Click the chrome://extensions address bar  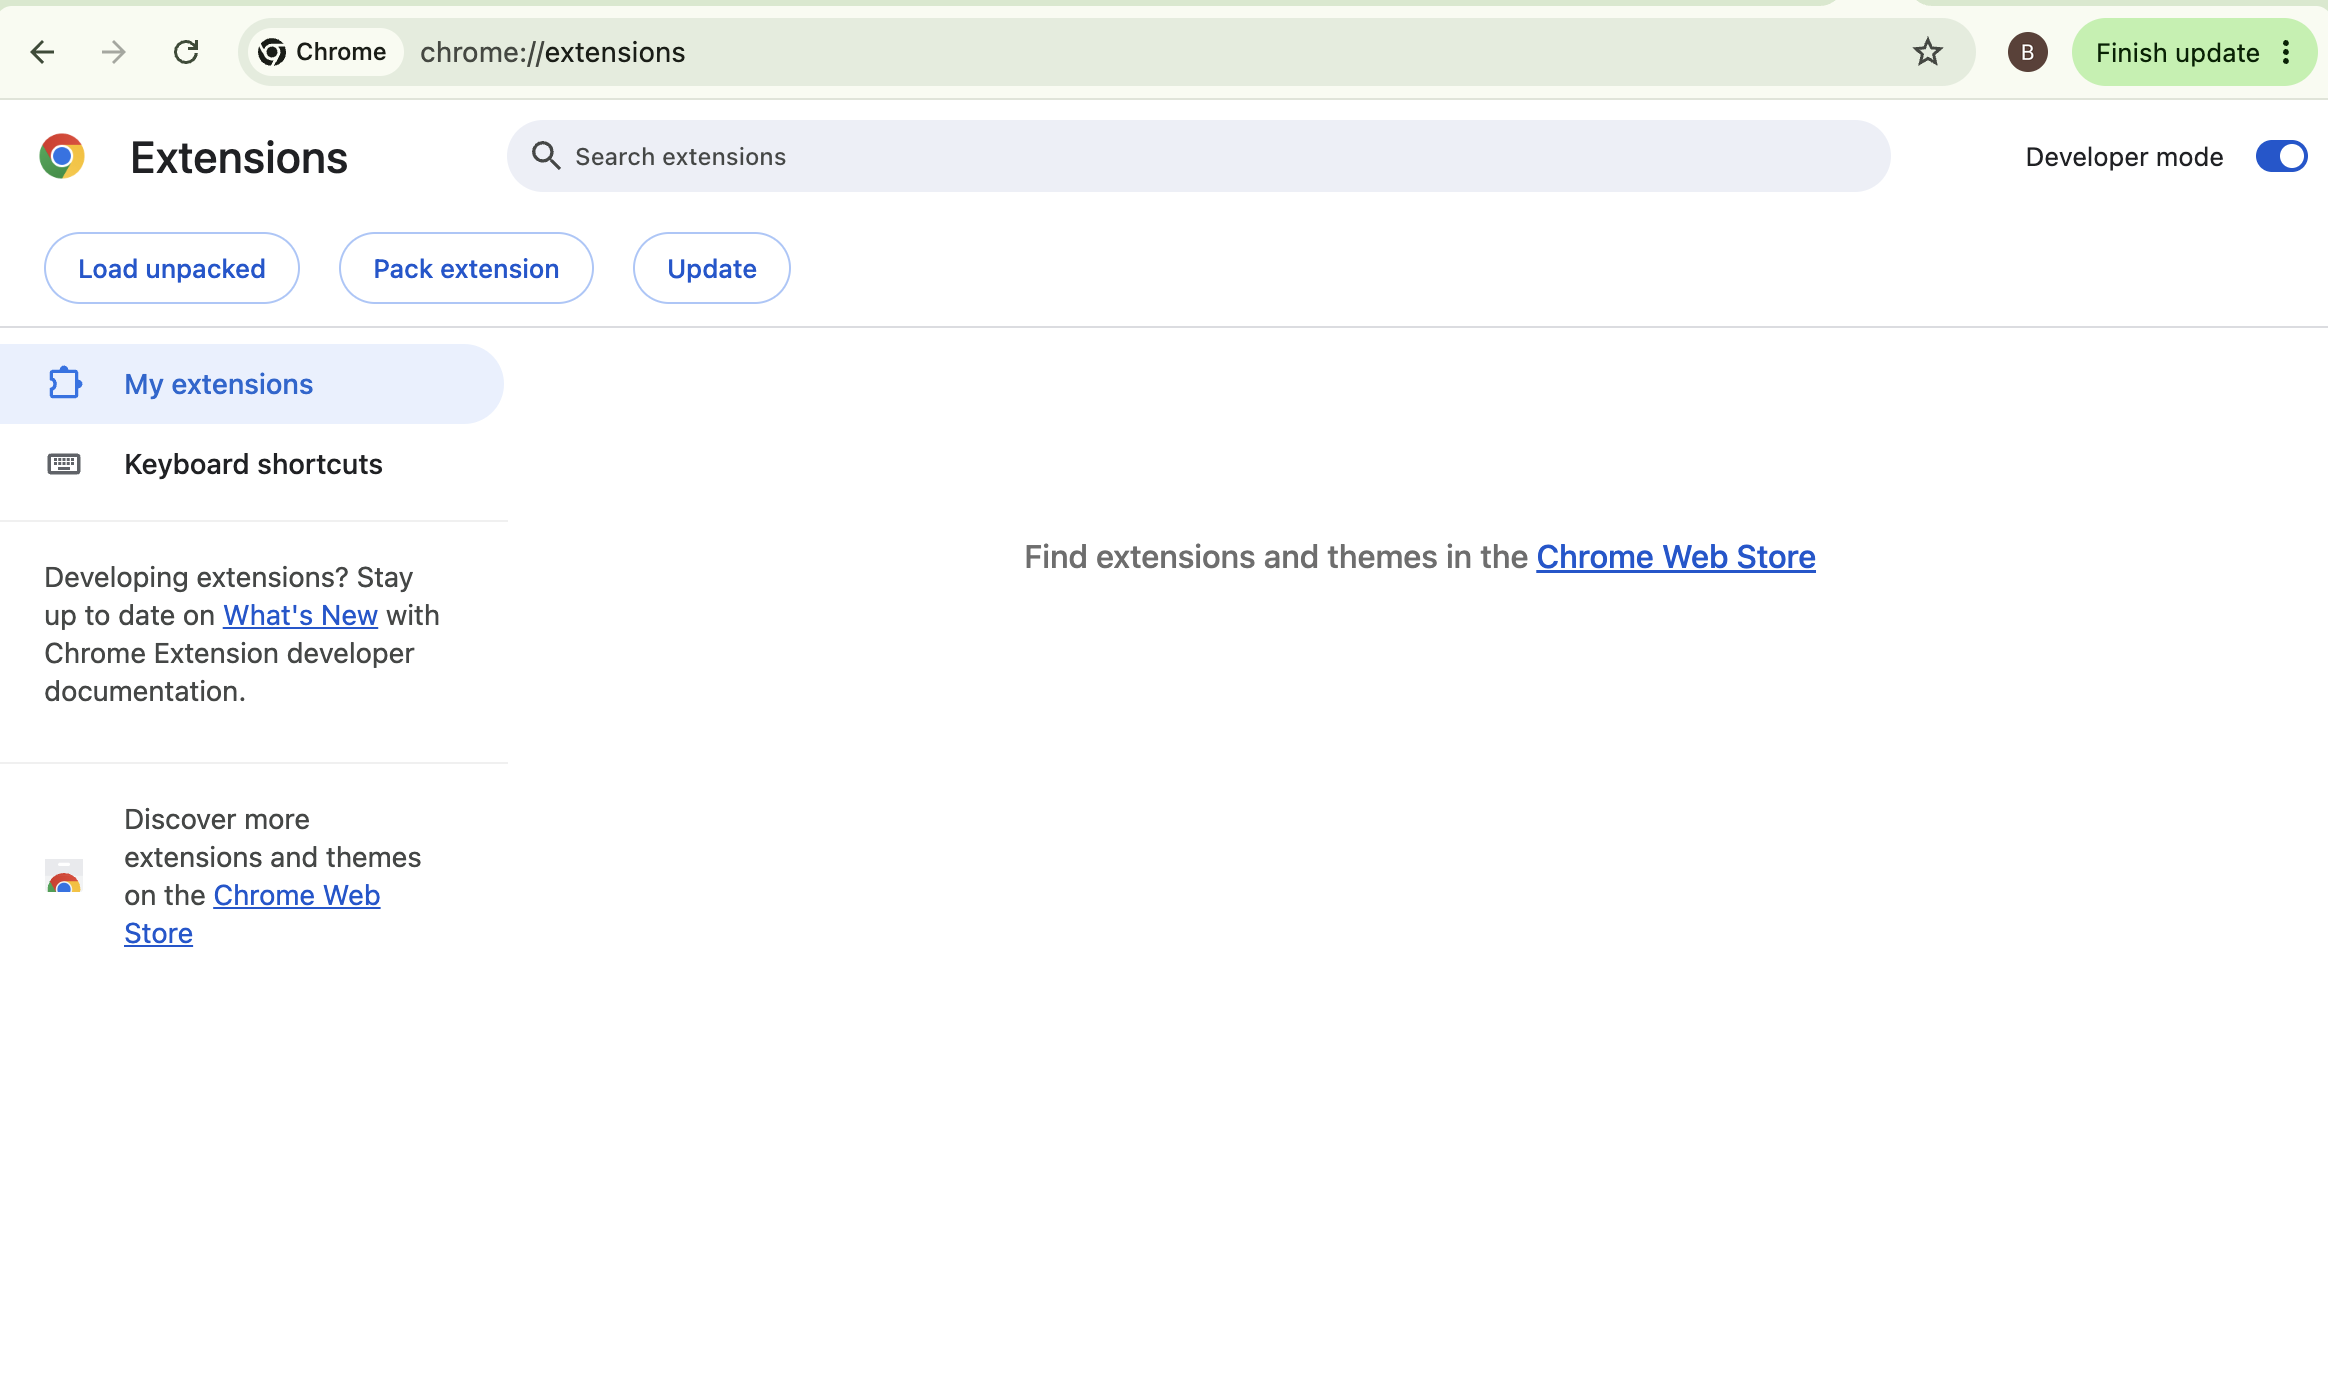tap(1105, 52)
